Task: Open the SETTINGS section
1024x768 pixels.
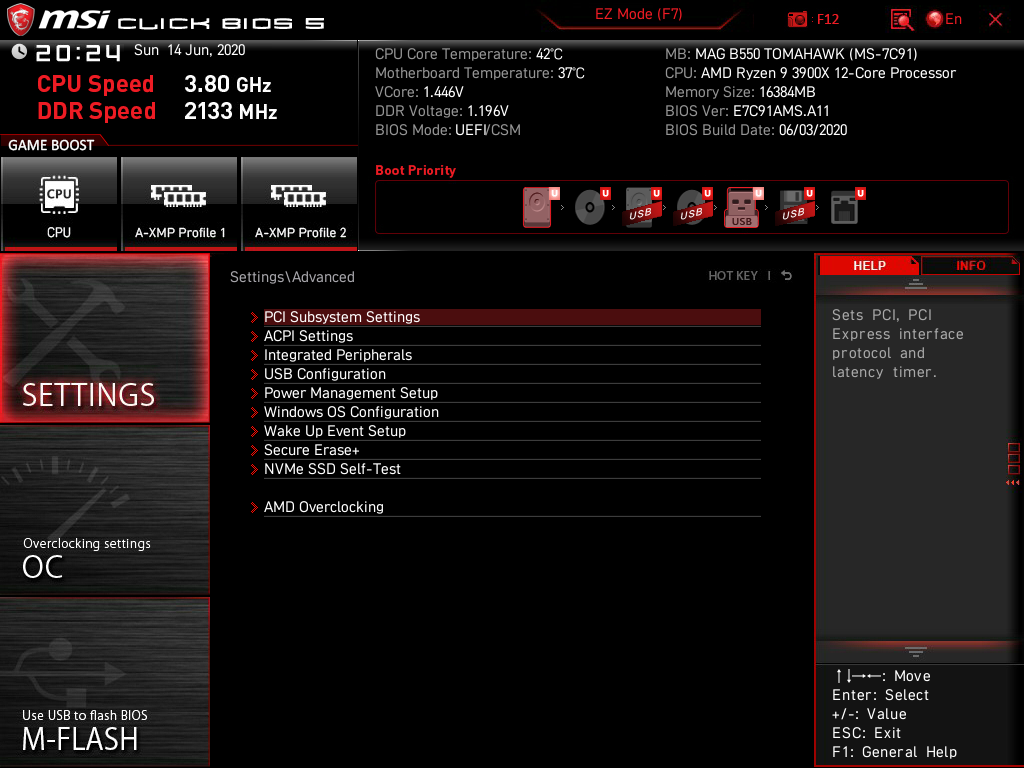Action: 104,338
